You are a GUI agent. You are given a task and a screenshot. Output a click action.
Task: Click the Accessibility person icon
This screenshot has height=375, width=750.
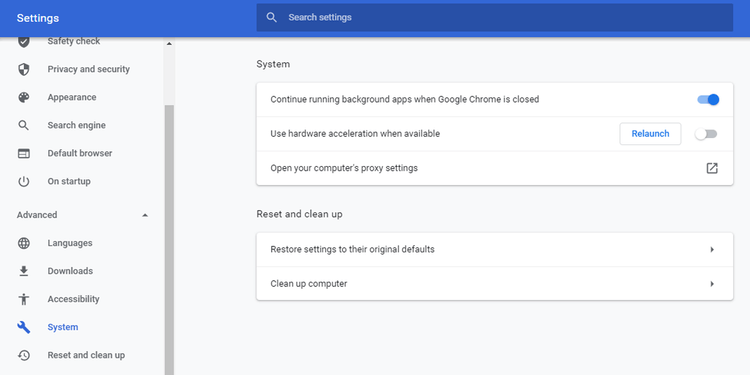coord(23,299)
